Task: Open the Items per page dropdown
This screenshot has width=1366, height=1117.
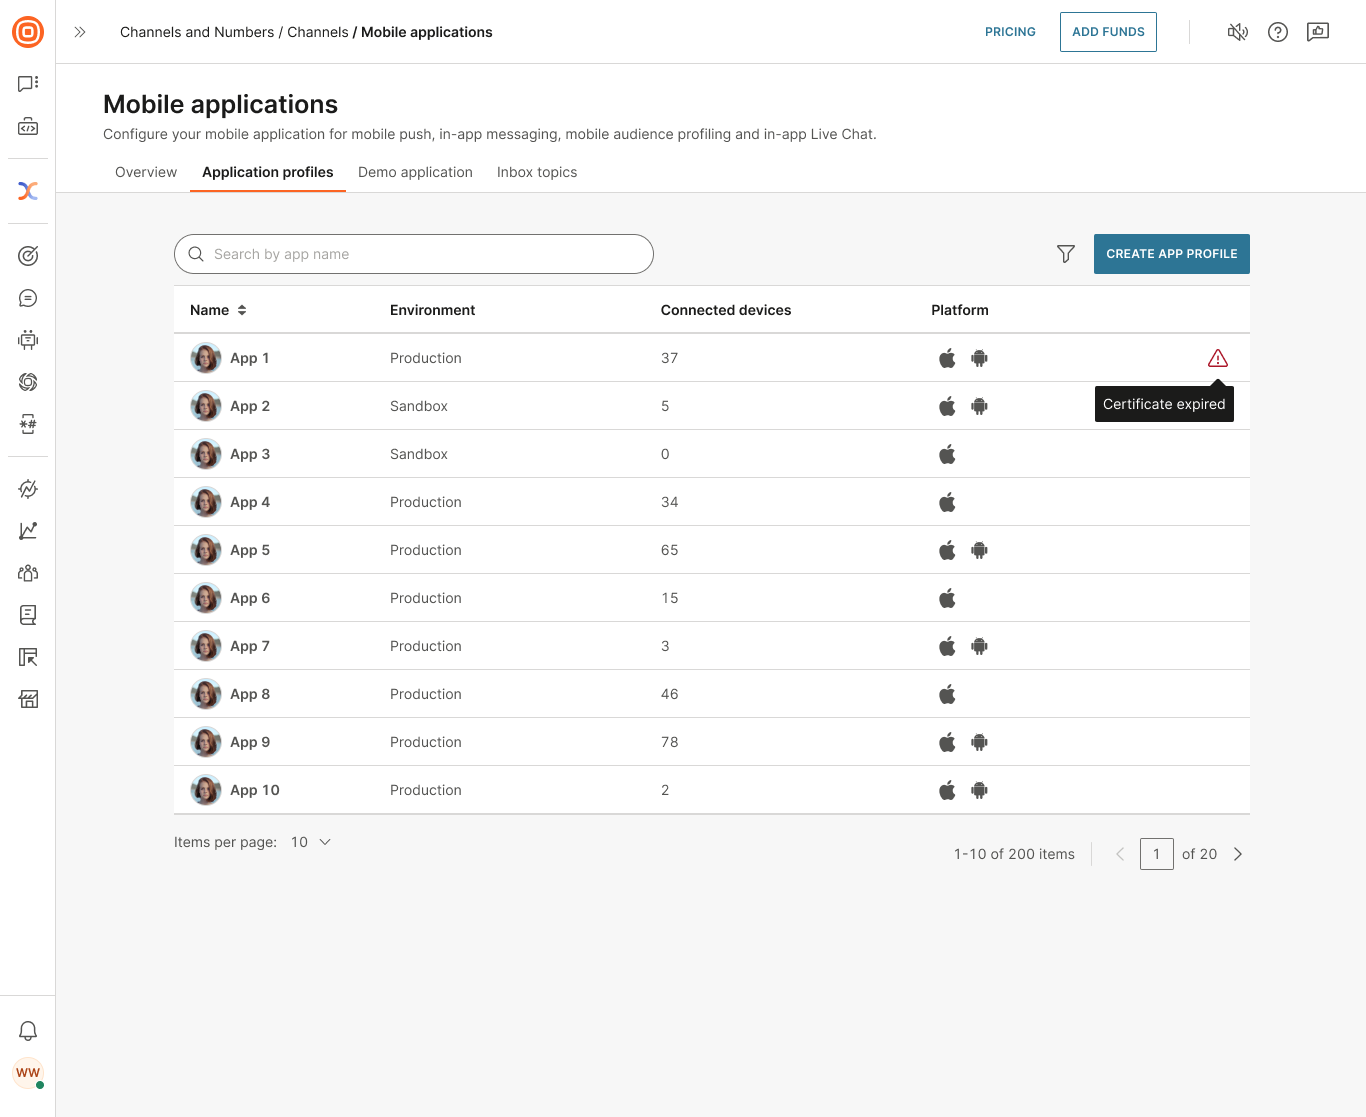Action: click(x=311, y=842)
